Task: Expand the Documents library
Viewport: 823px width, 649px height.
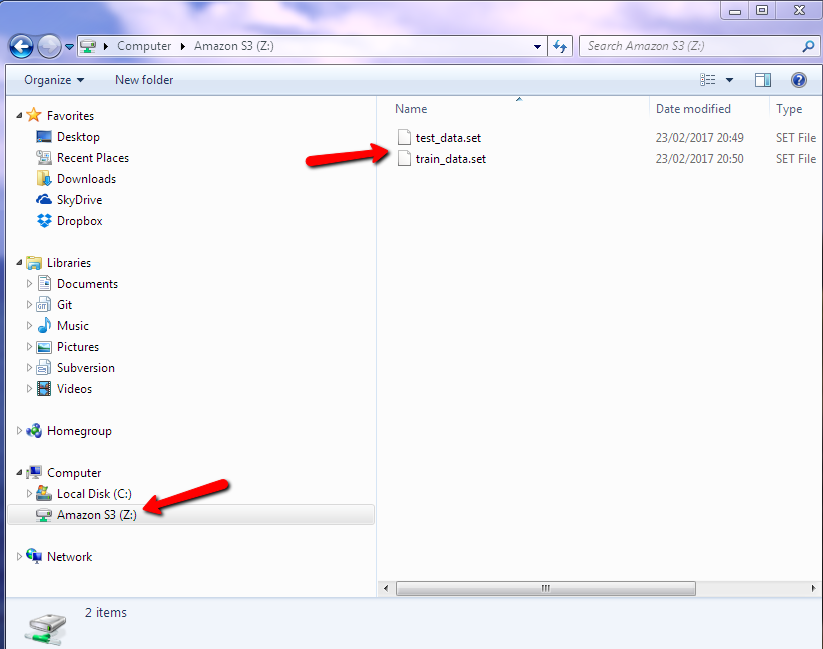Action: pos(29,284)
